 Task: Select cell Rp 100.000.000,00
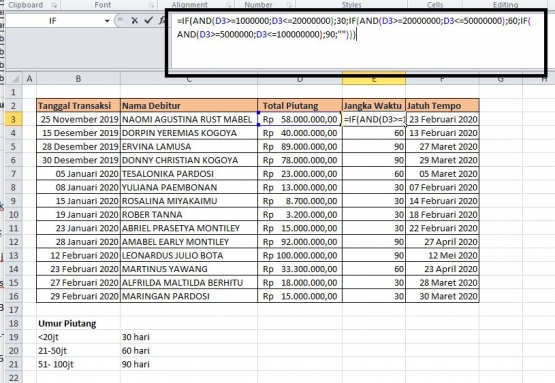pyautogui.click(x=300, y=256)
